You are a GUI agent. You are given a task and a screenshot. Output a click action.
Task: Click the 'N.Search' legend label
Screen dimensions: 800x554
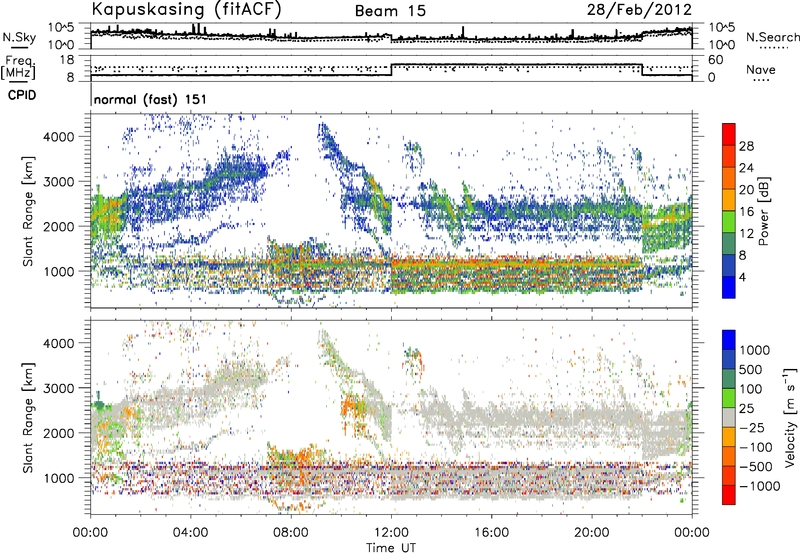[x=772, y=37]
